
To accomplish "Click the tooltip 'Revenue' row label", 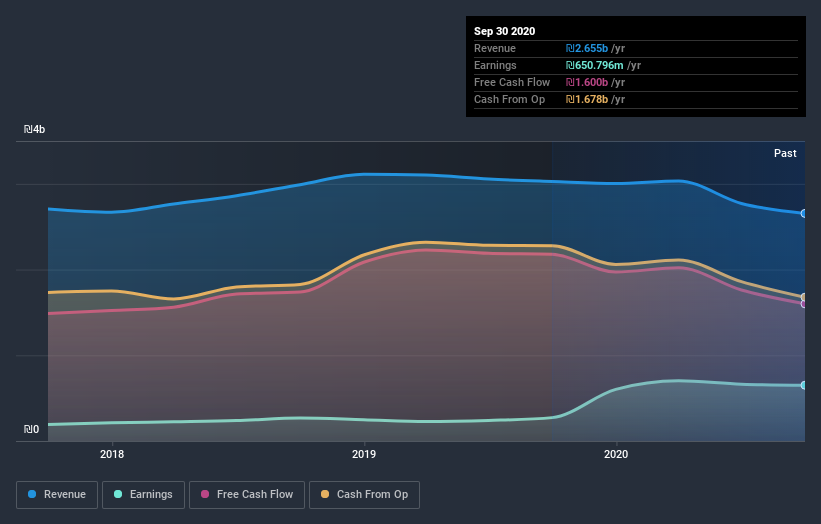I will 495,48.
